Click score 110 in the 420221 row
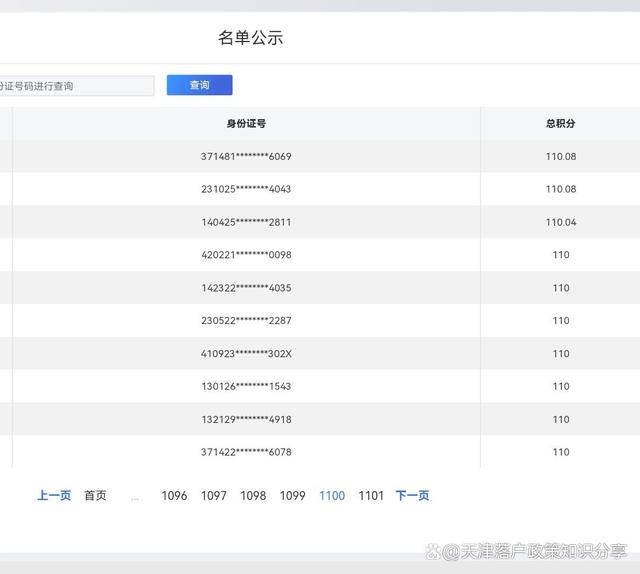Image resolution: width=640 pixels, height=574 pixels. coord(561,255)
